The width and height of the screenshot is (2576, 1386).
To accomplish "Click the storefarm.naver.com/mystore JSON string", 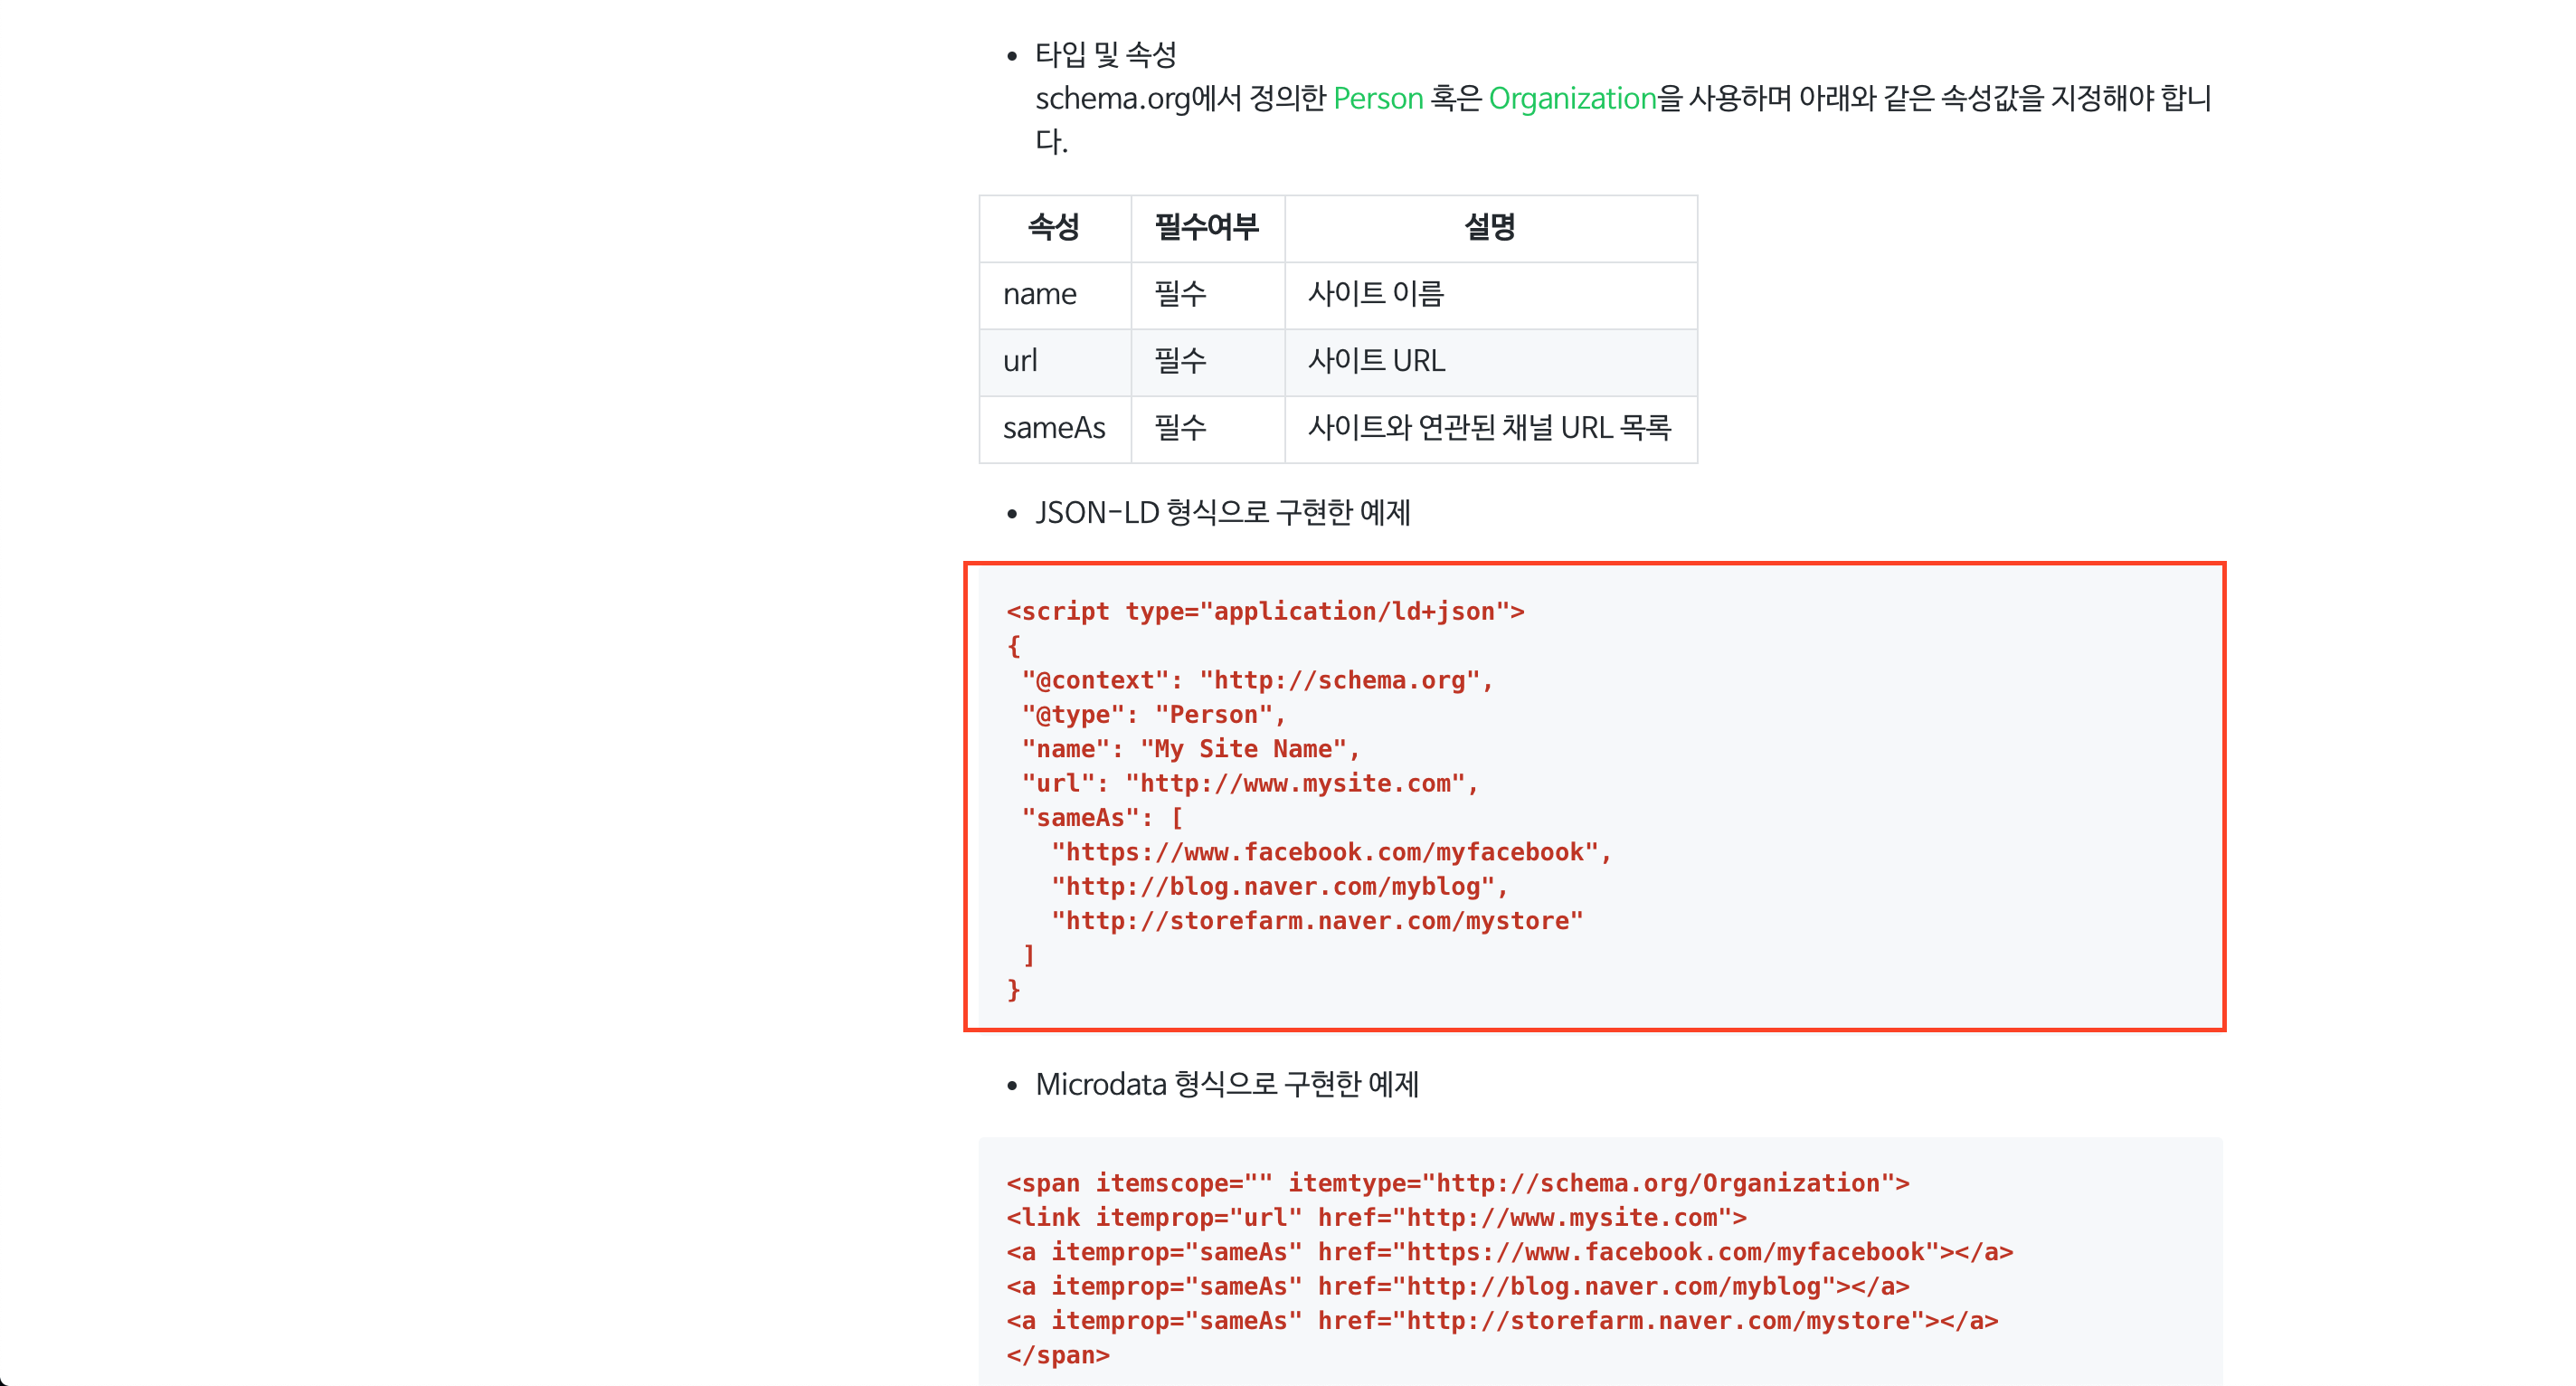I will click(1317, 921).
